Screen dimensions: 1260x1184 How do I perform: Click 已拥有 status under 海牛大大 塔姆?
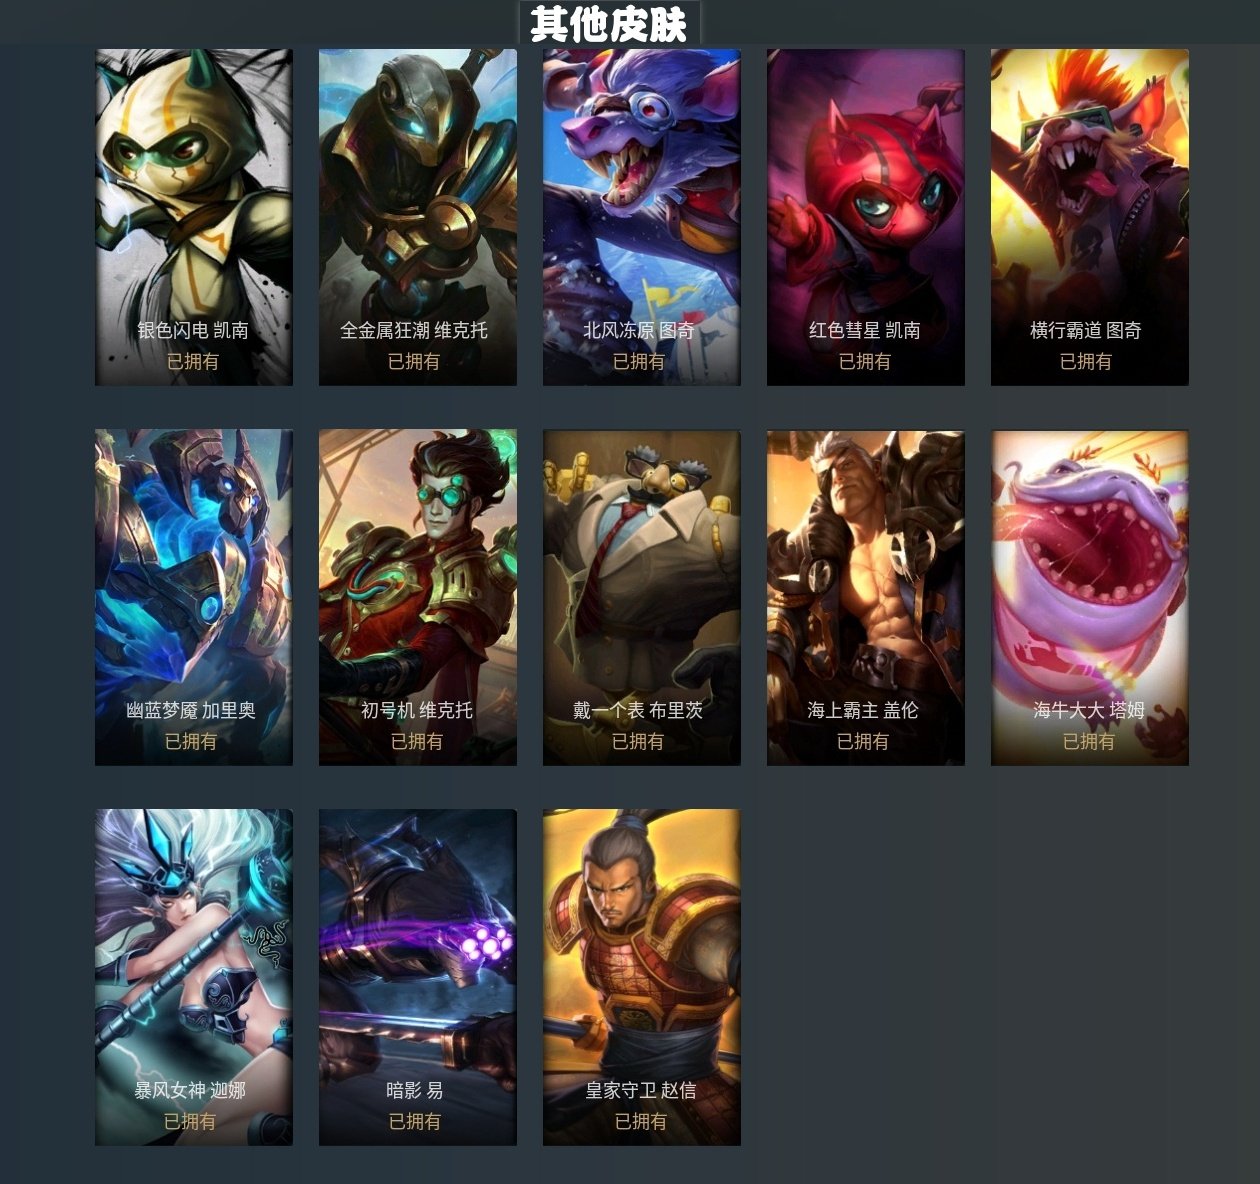[1089, 741]
